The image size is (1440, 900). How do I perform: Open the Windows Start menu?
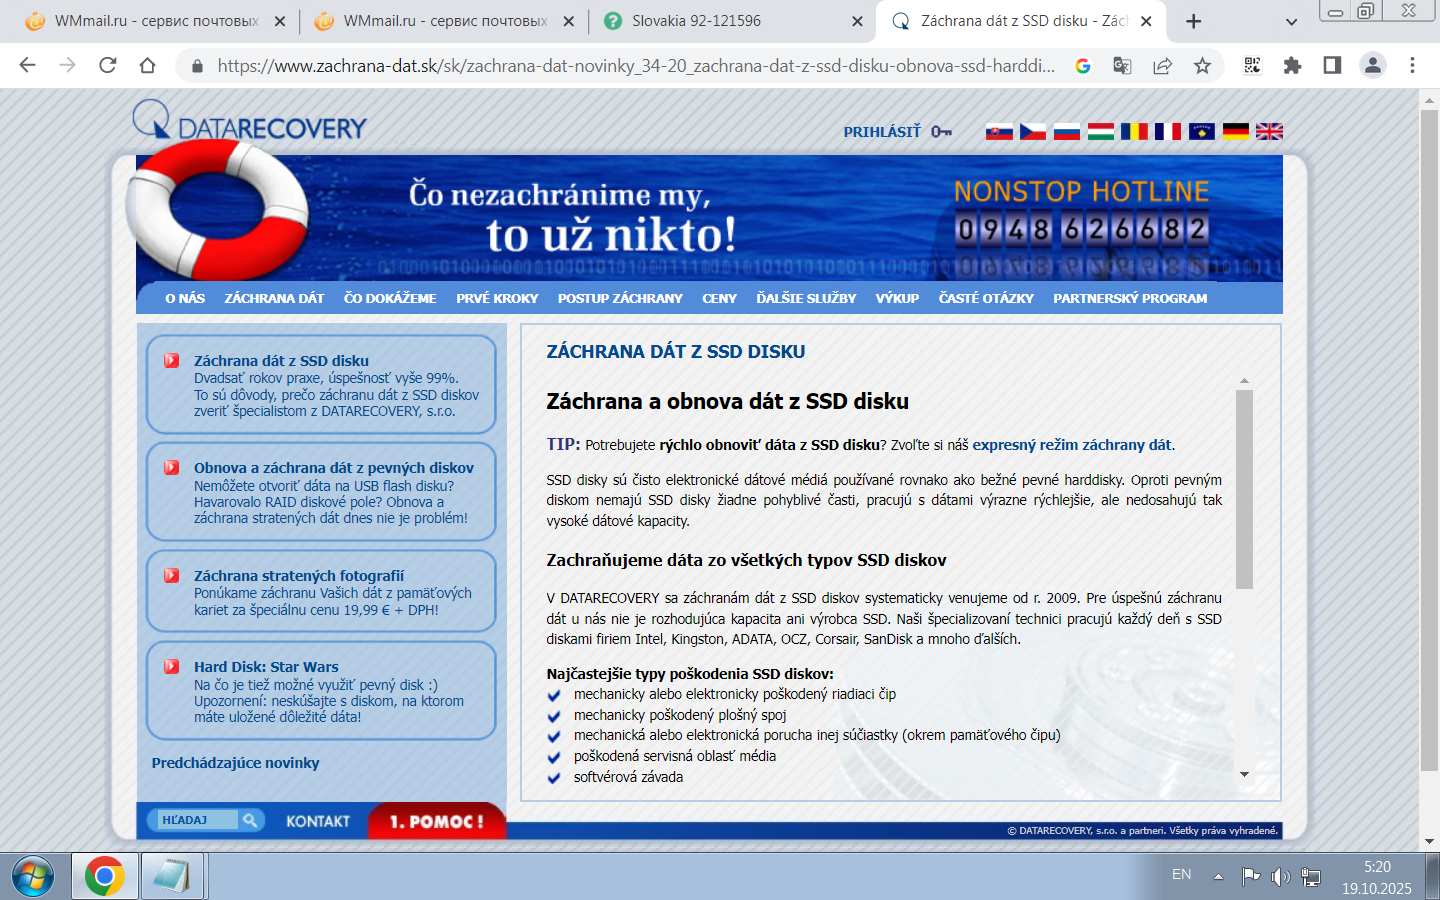click(x=33, y=877)
